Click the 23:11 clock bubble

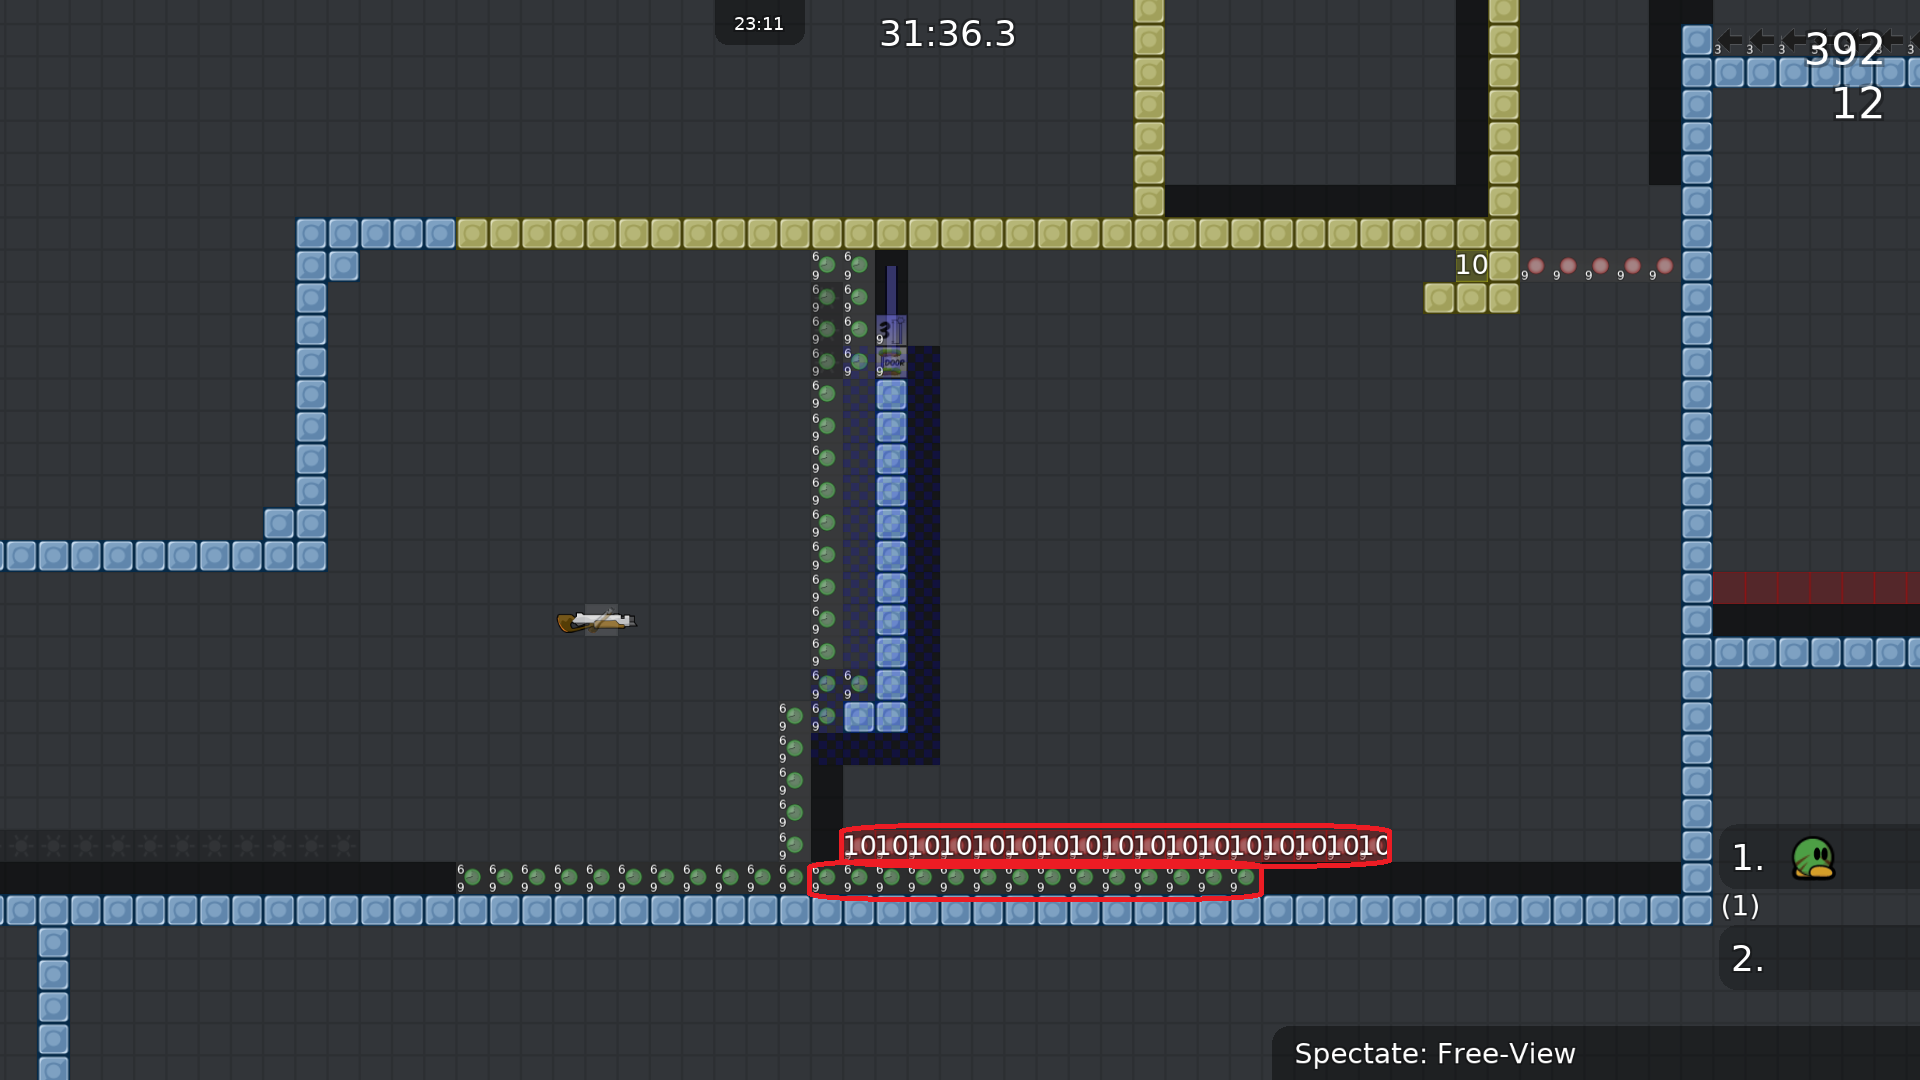click(x=759, y=23)
